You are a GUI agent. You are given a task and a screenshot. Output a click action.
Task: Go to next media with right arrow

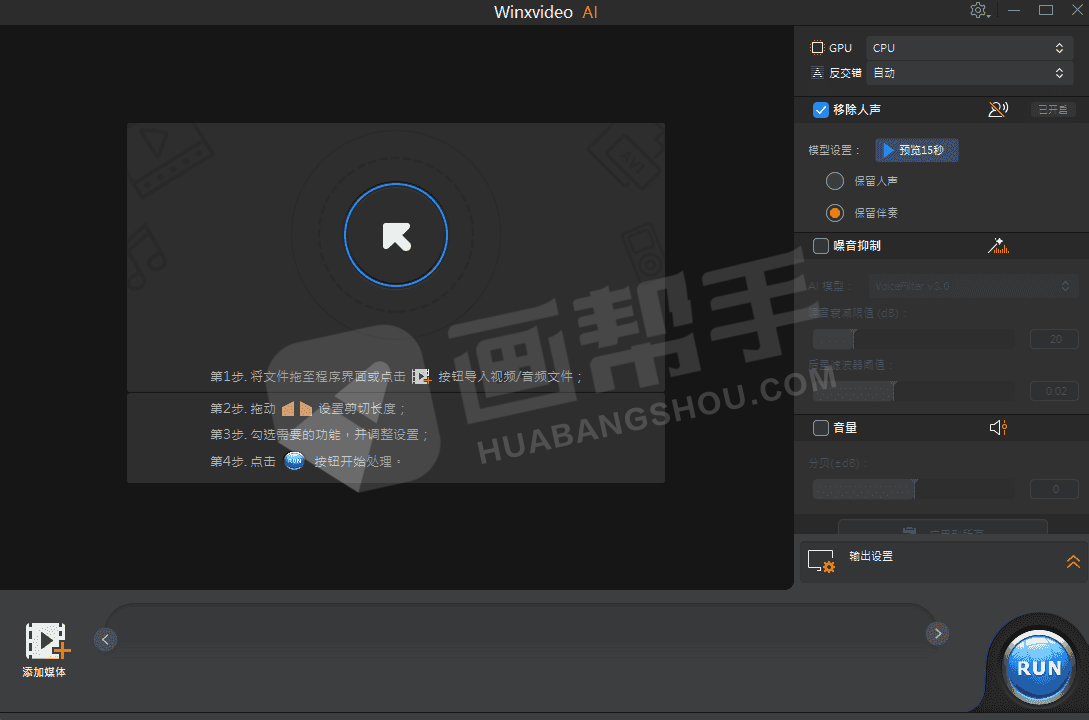point(938,633)
